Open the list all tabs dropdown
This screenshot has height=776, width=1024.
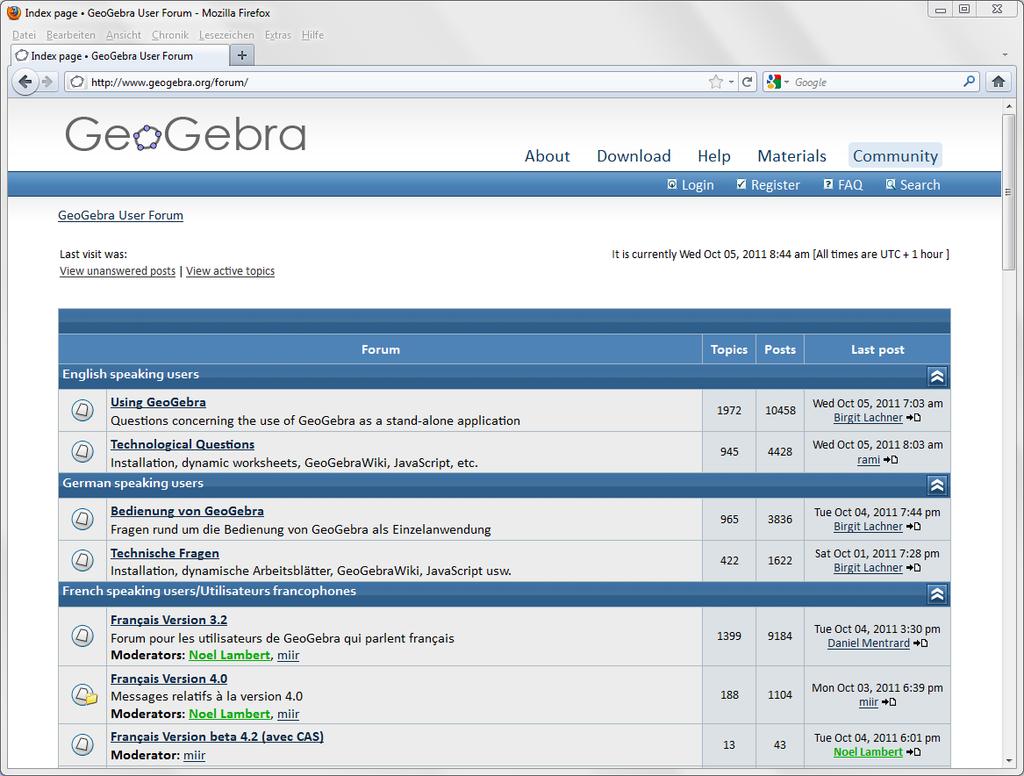1004,55
